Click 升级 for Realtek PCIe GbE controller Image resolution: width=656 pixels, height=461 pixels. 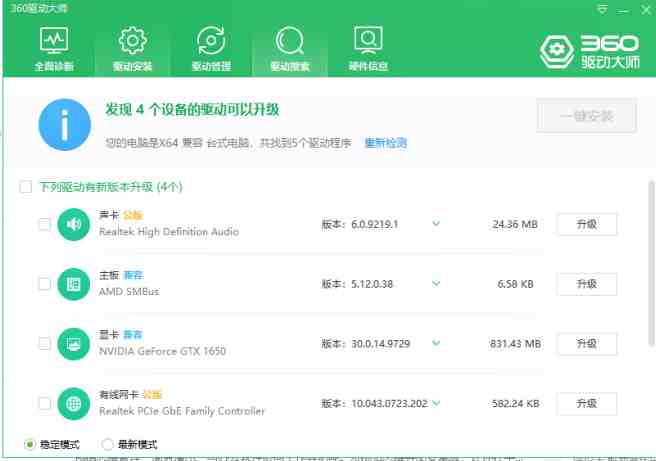click(x=587, y=404)
